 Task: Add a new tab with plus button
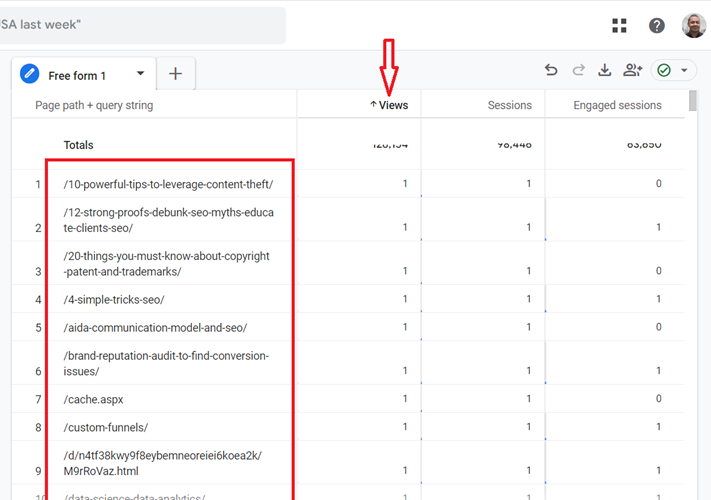175,73
